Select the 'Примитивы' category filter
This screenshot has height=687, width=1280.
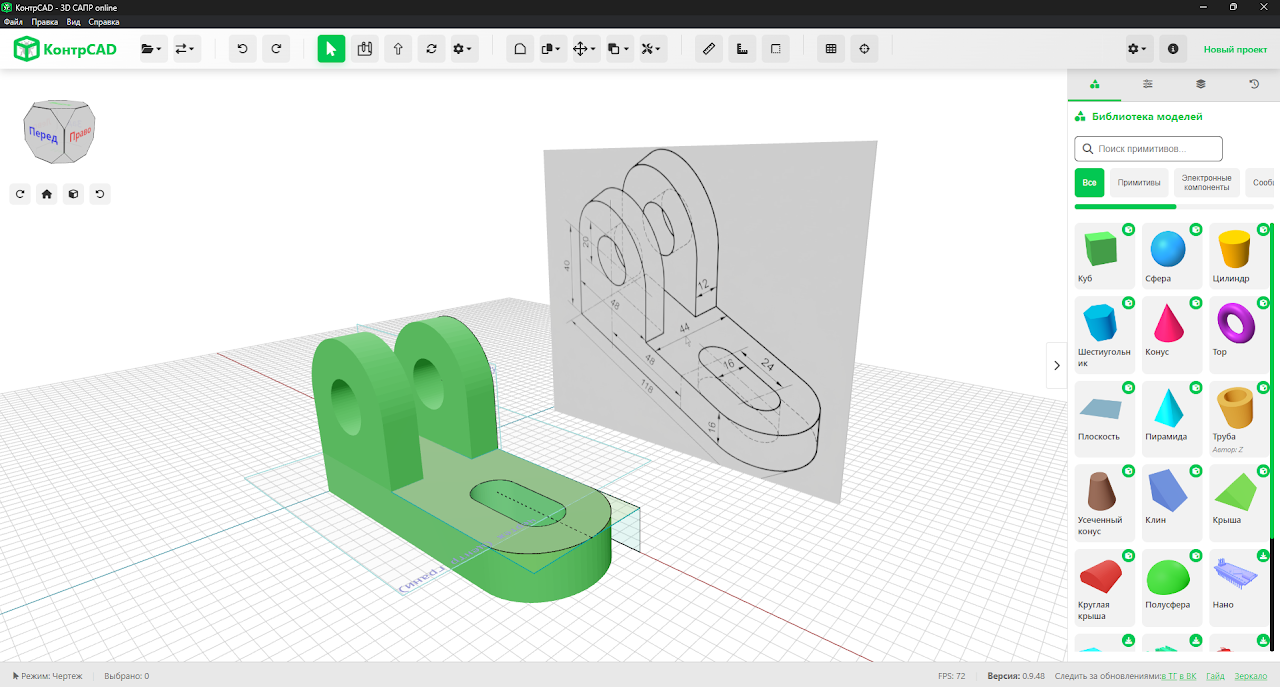coord(1139,183)
